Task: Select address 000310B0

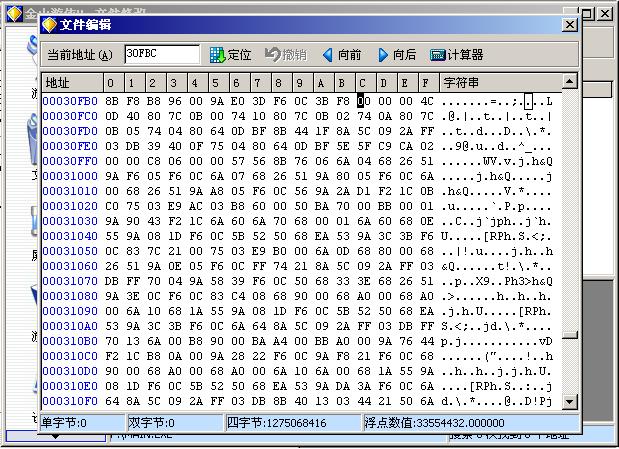Action: pyautogui.click(x=70, y=341)
